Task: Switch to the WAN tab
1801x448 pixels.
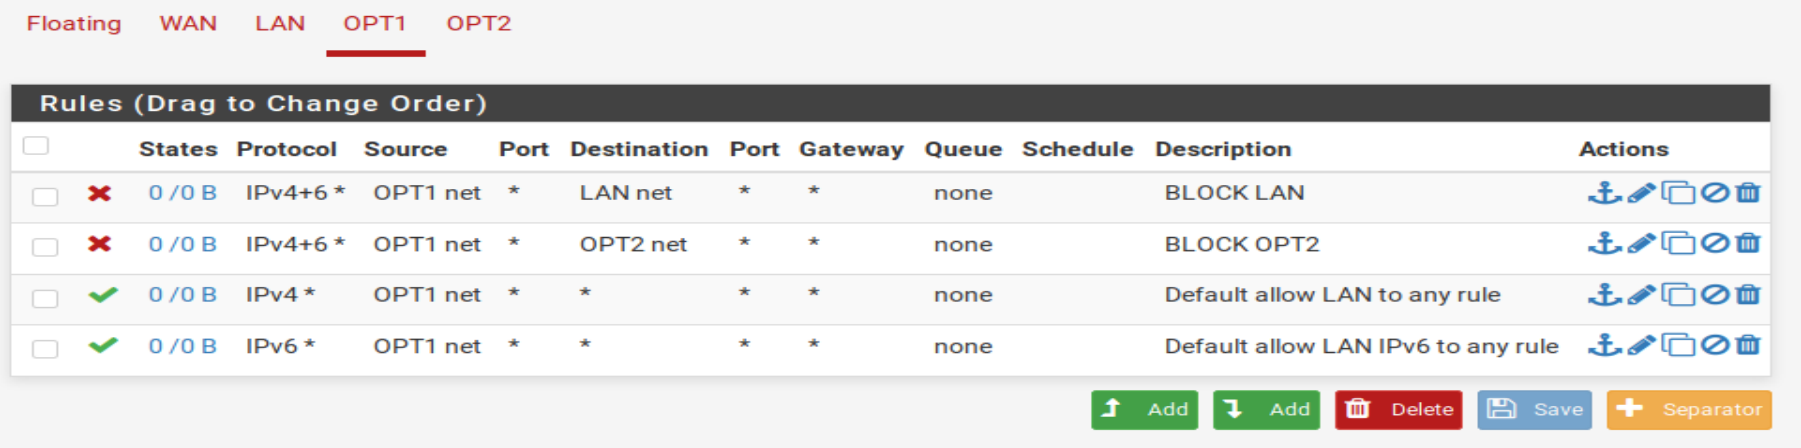Action: [x=188, y=23]
